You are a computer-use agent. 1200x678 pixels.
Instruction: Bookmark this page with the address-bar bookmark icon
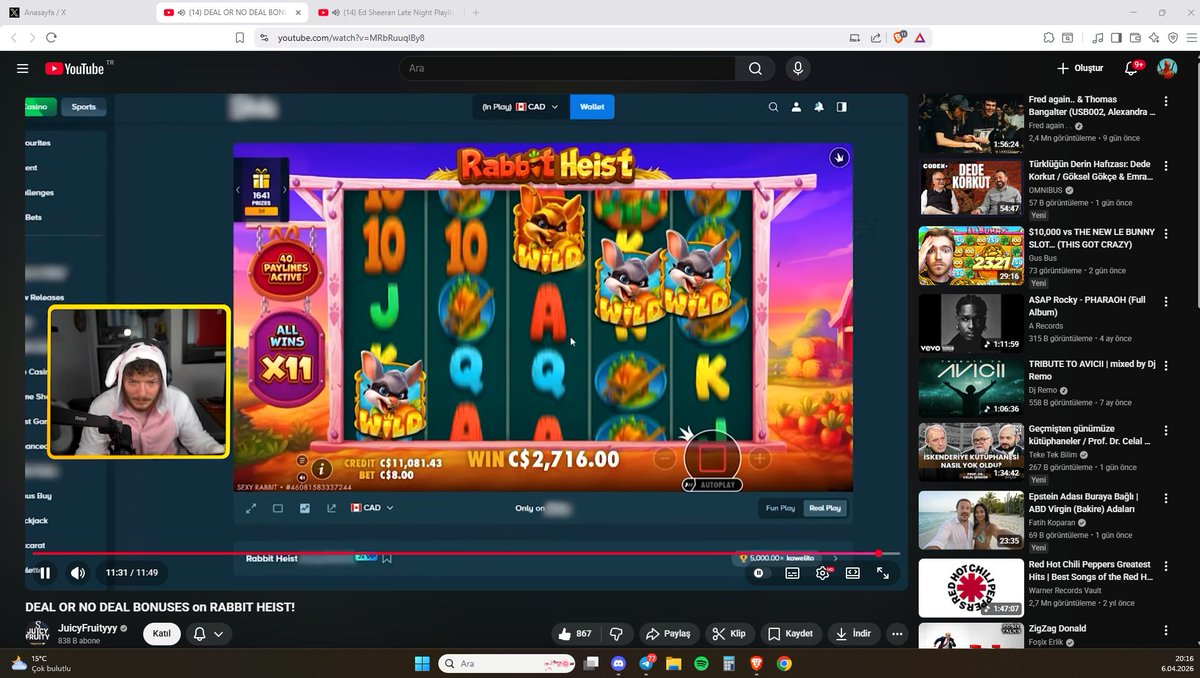[x=240, y=37]
